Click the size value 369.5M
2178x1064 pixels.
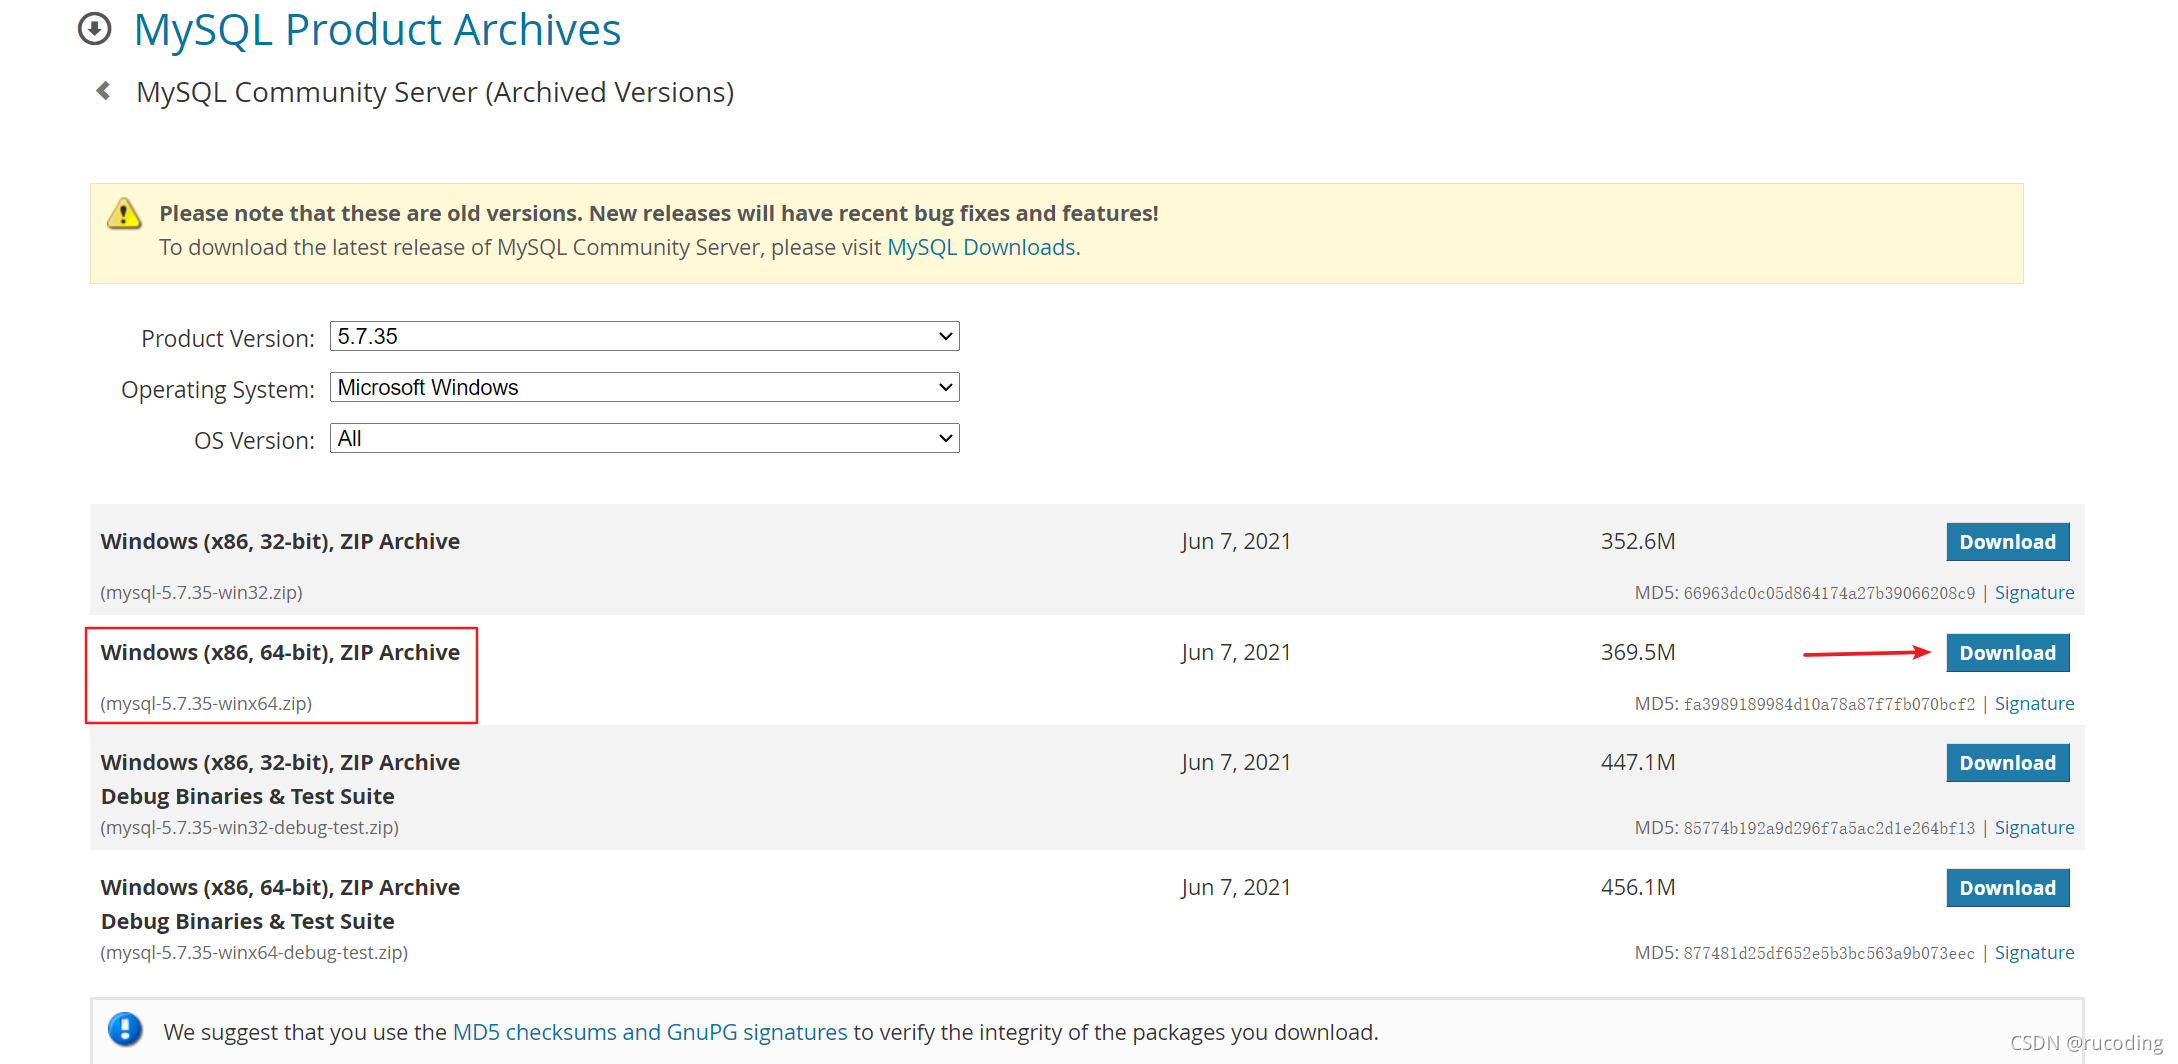point(1638,653)
